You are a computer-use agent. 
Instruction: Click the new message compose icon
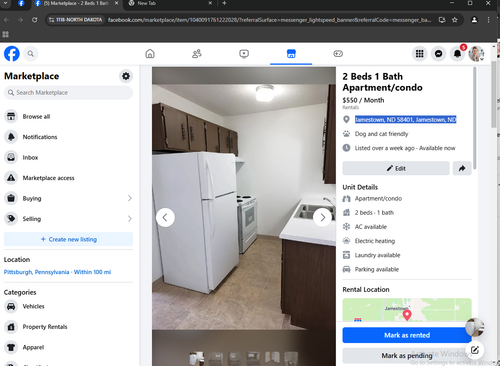point(475,350)
